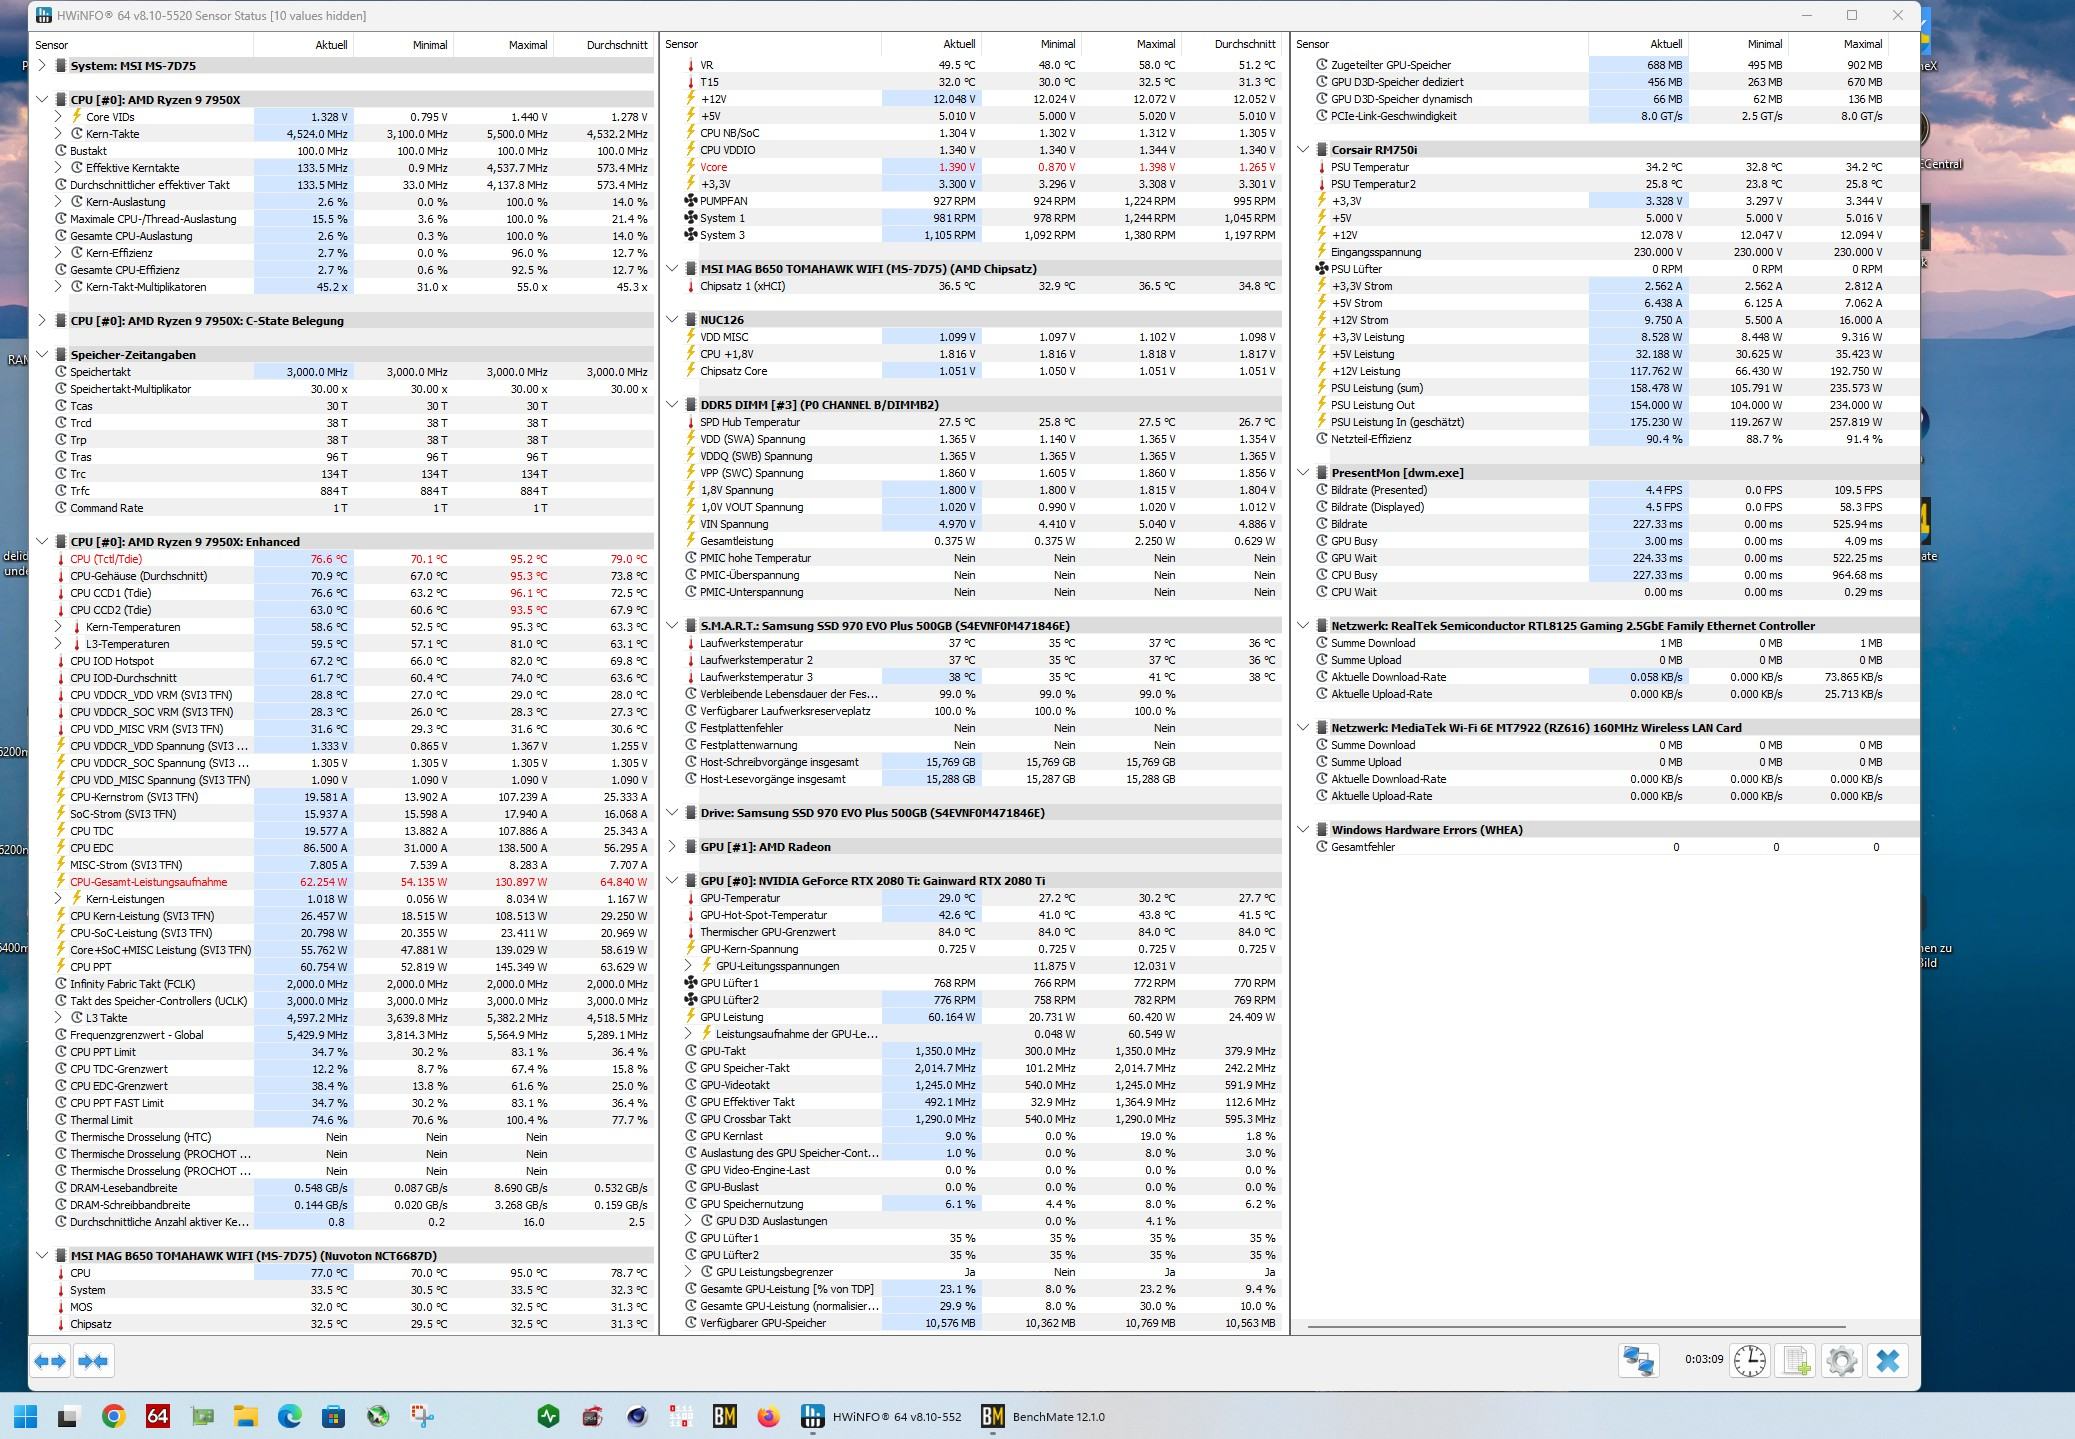The image size is (2075, 1439).
Task: Open Firefox from the taskbar
Action: tap(768, 1416)
